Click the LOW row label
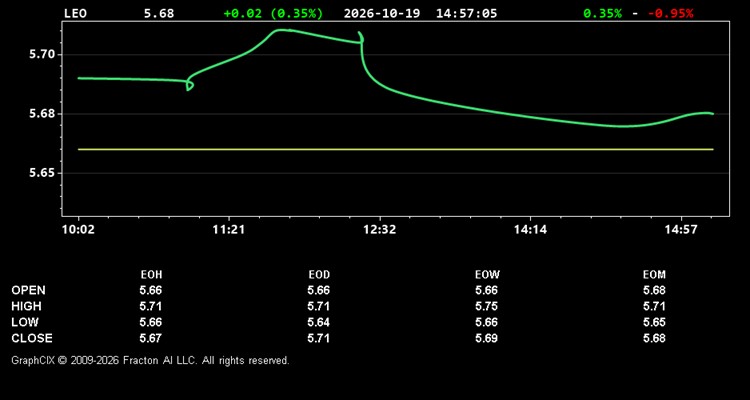 pyautogui.click(x=25, y=322)
